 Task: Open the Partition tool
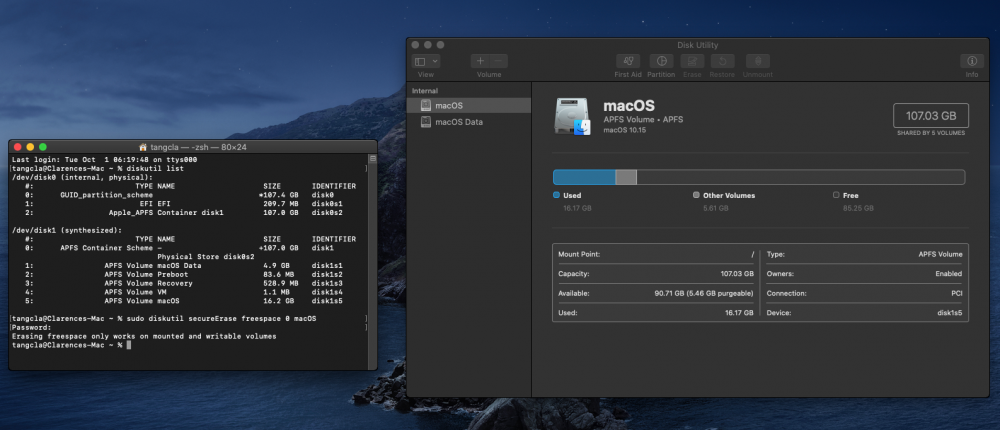coord(661,61)
